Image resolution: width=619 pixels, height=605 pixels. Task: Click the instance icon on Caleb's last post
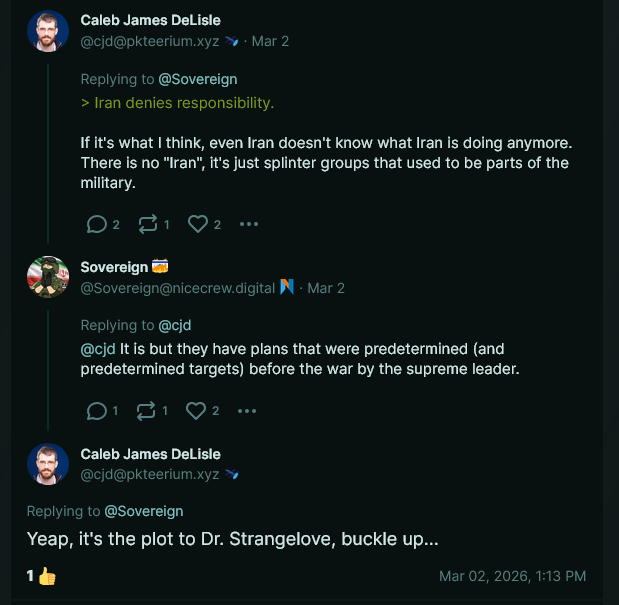[232, 475]
